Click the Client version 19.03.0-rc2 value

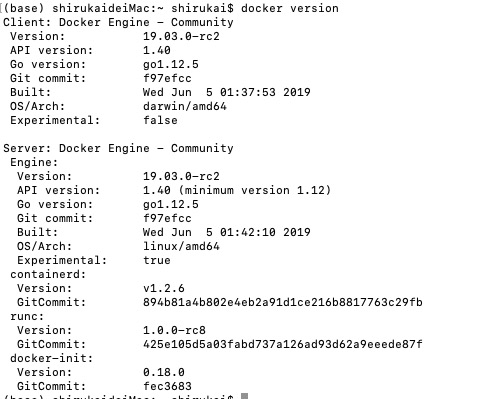[x=181, y=36]
